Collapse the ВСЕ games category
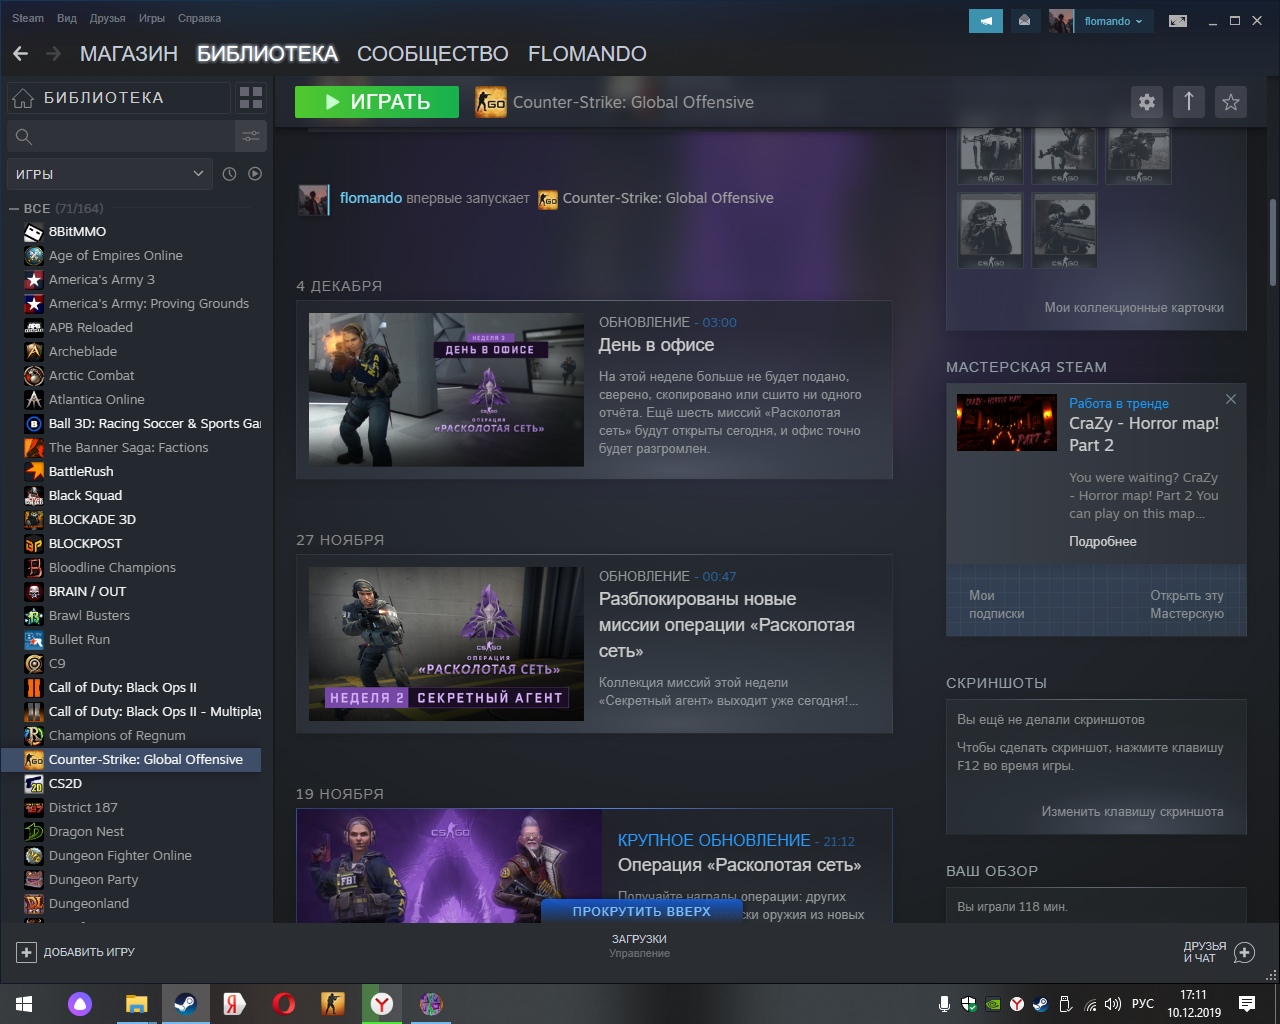The width and height of the screenshot is (1280, 1024). (14, 209)
